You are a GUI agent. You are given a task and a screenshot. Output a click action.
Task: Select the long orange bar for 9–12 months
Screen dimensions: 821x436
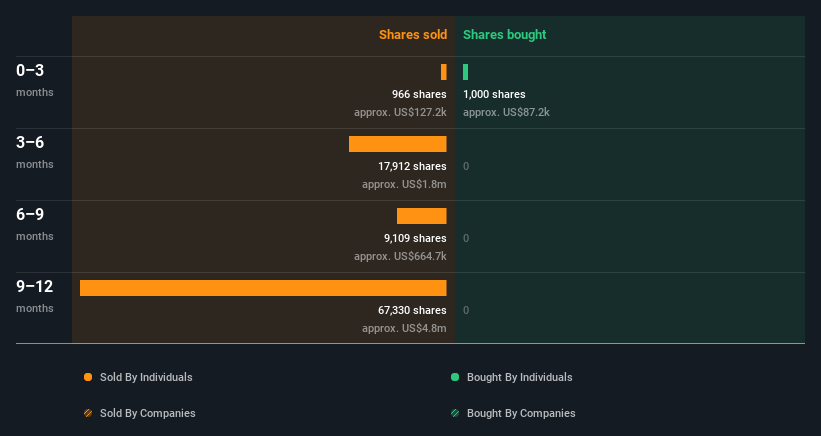(x=263, y=288)
